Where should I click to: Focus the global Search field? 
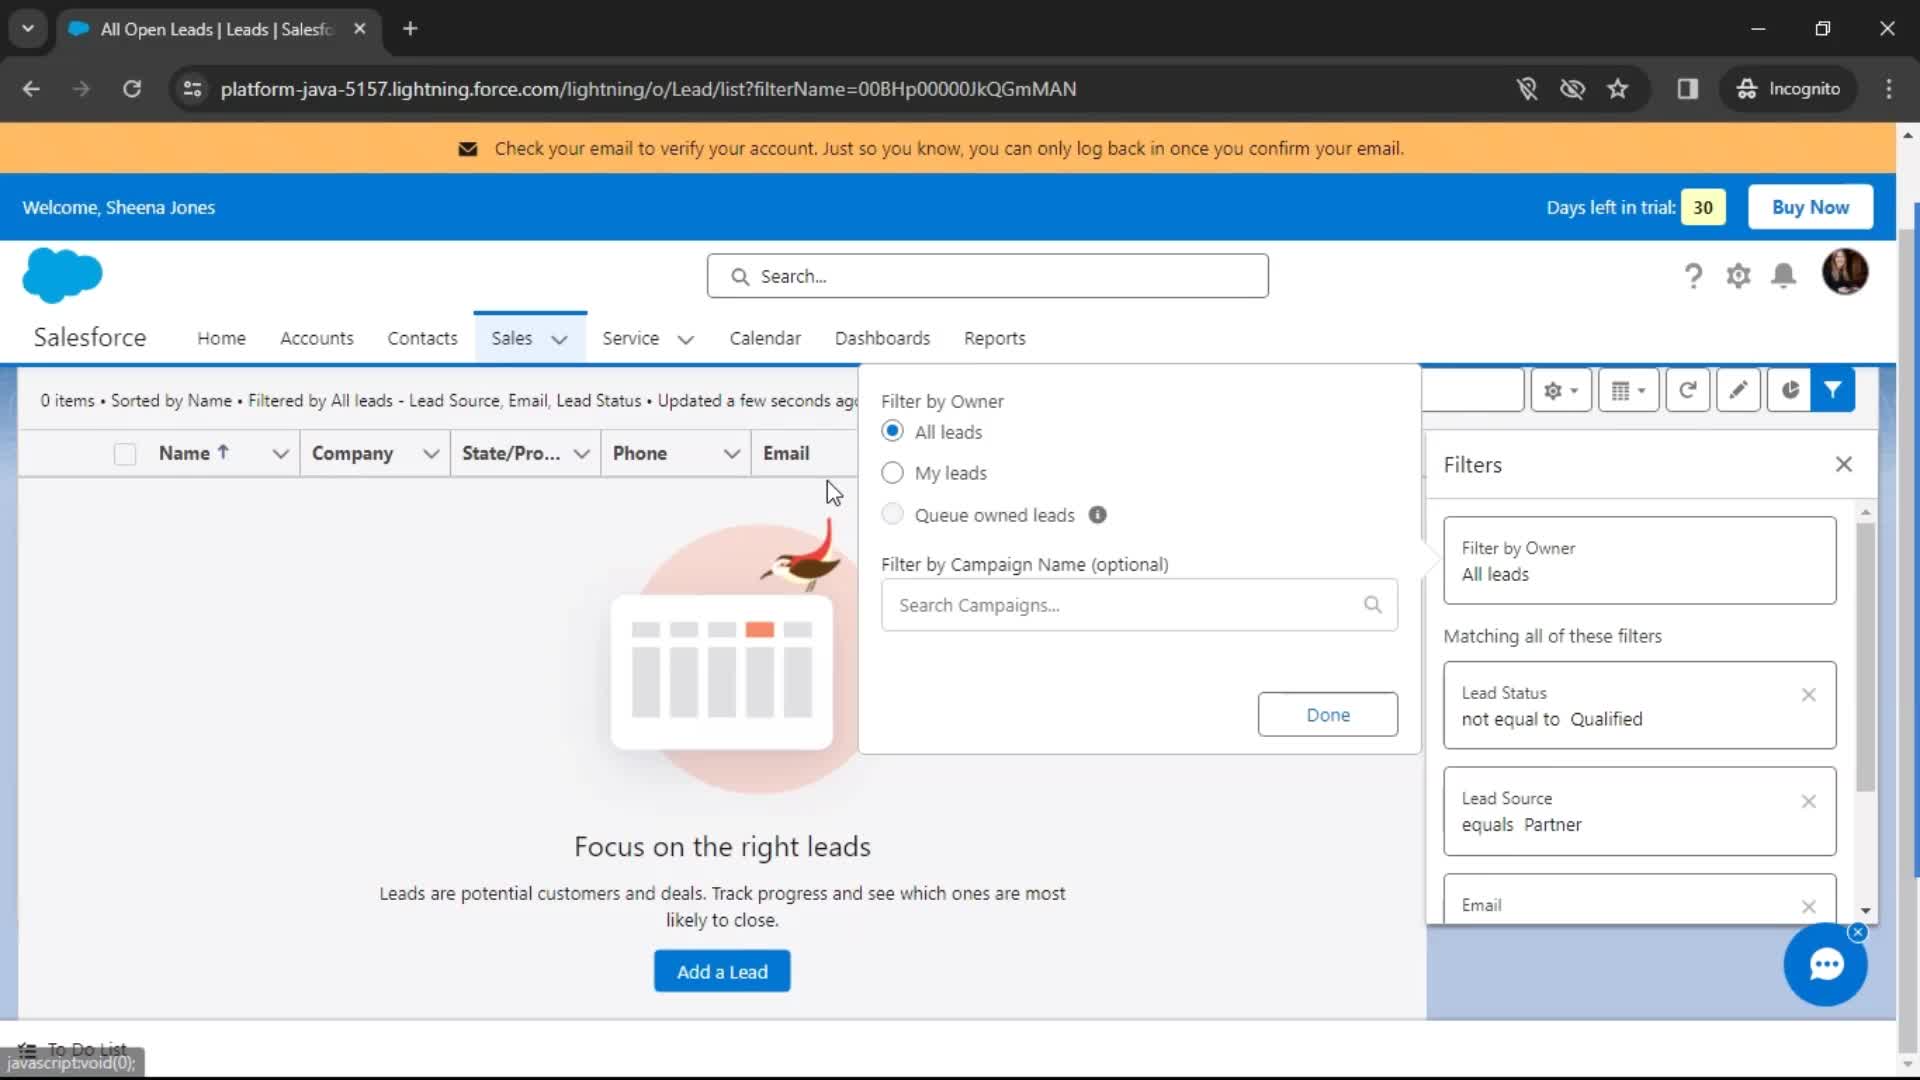pyautogui.click(x=987, y=276)
